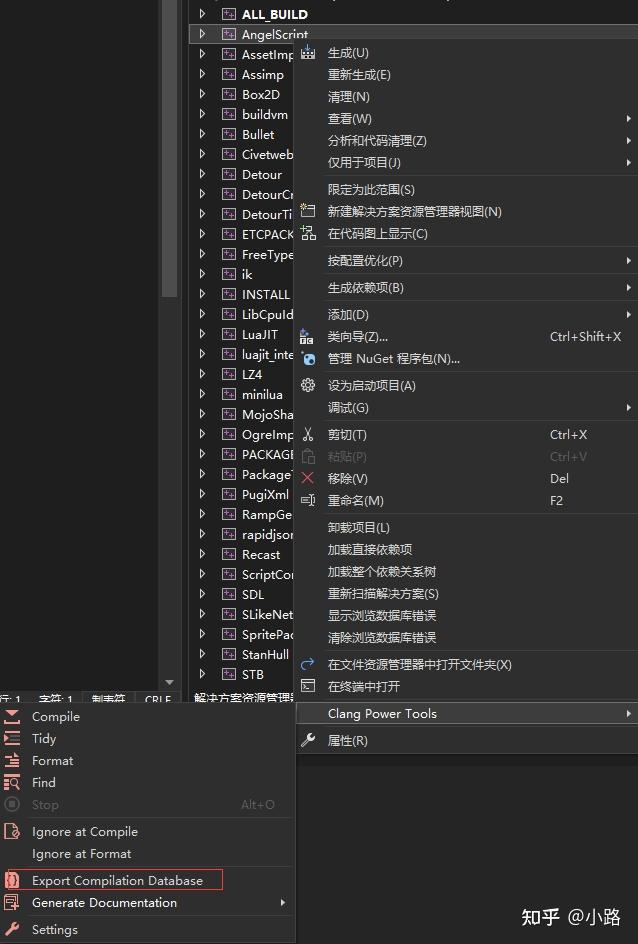Click the Clang Compile icon

[12, 716]
